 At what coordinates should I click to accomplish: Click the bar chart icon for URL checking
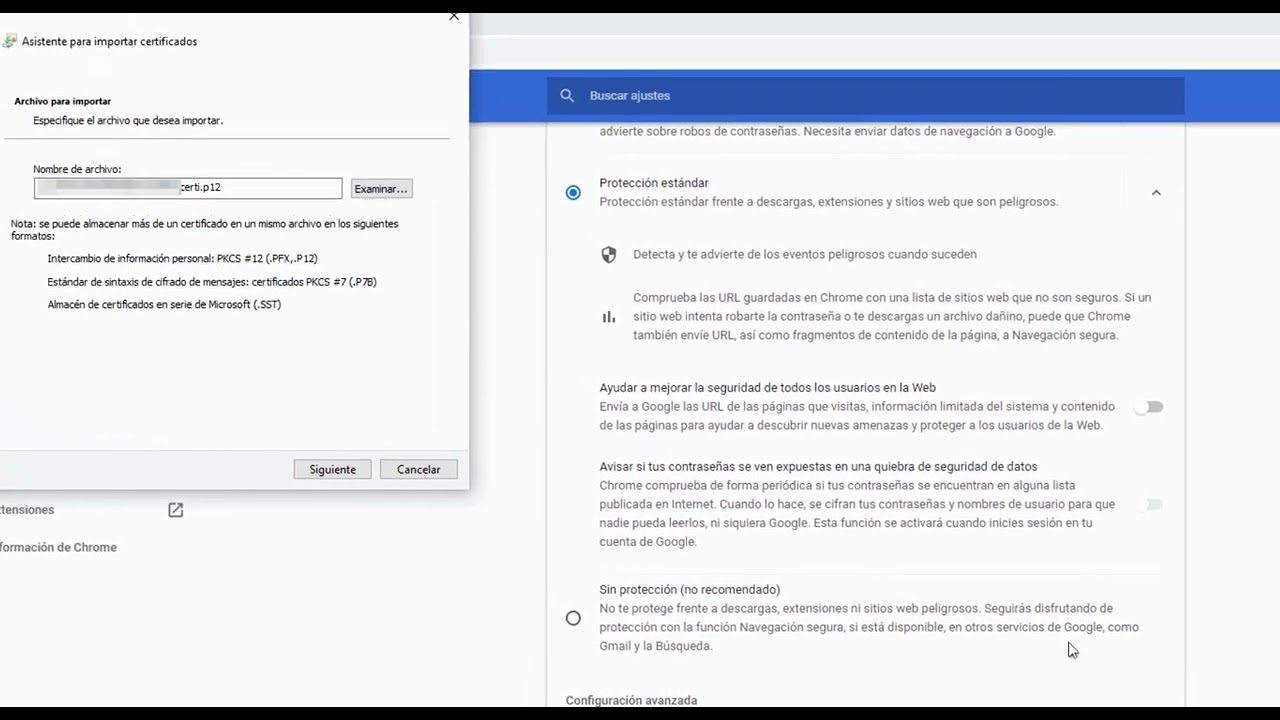point(608,316)
